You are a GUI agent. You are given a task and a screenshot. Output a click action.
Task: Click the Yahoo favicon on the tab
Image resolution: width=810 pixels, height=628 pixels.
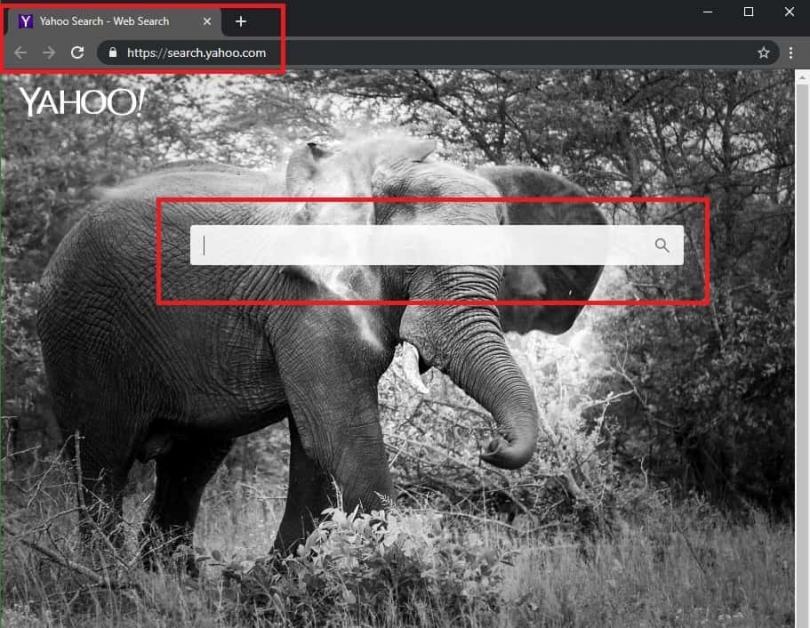click(25, 22)
